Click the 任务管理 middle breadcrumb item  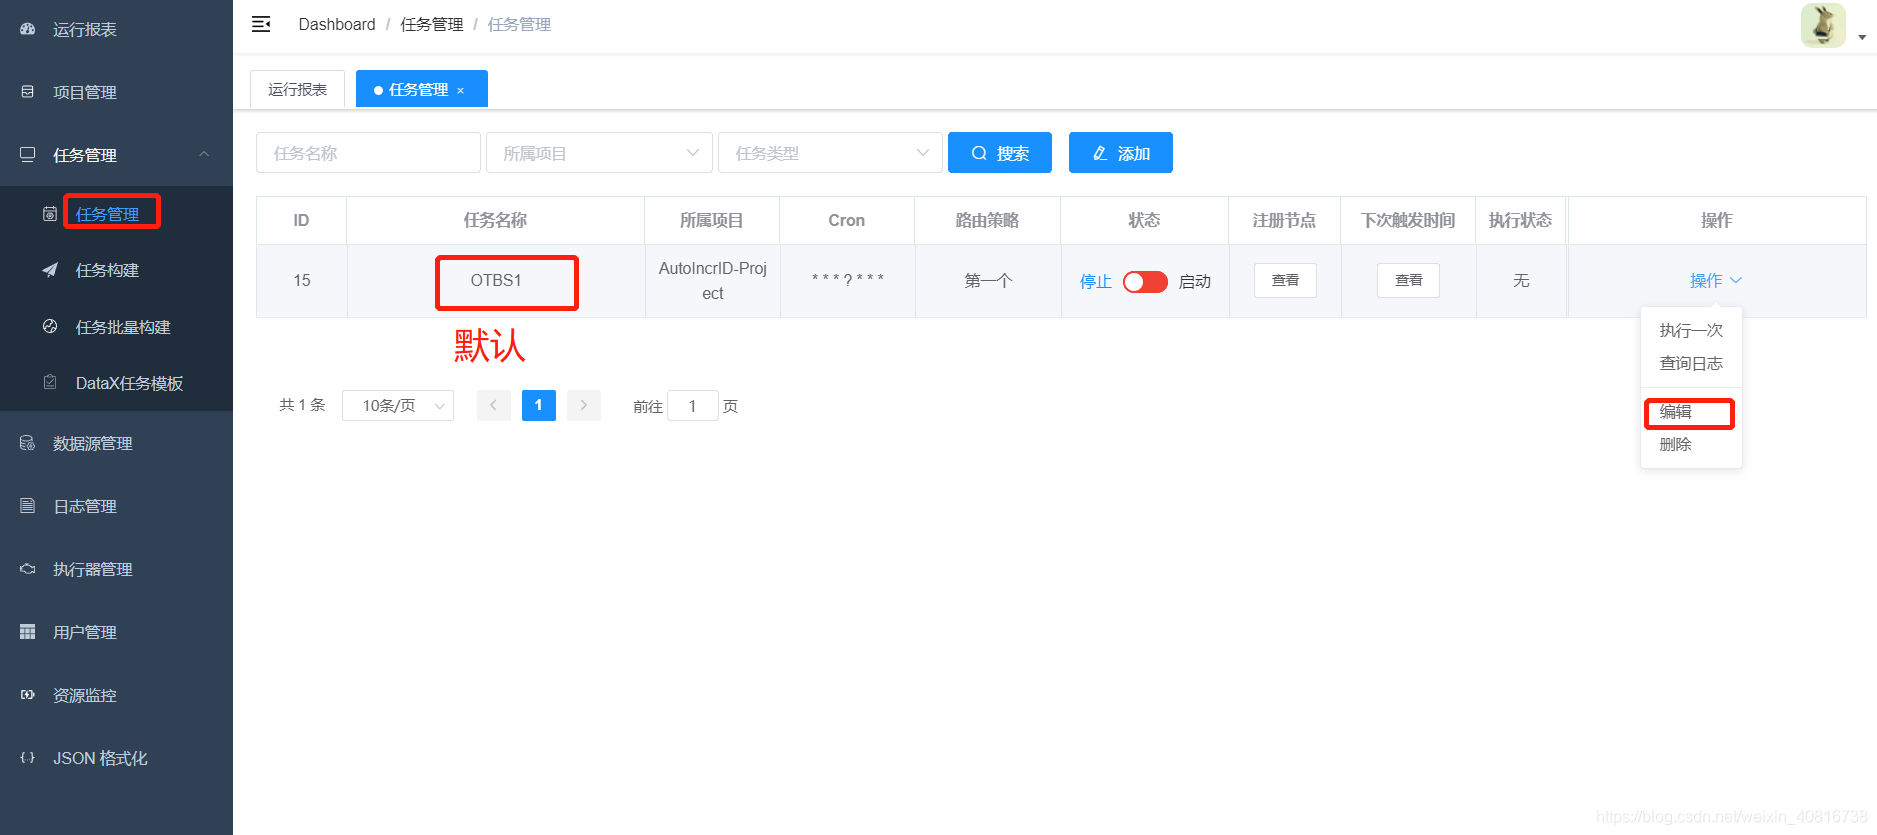pyautogui.click(x=432, y=24)
